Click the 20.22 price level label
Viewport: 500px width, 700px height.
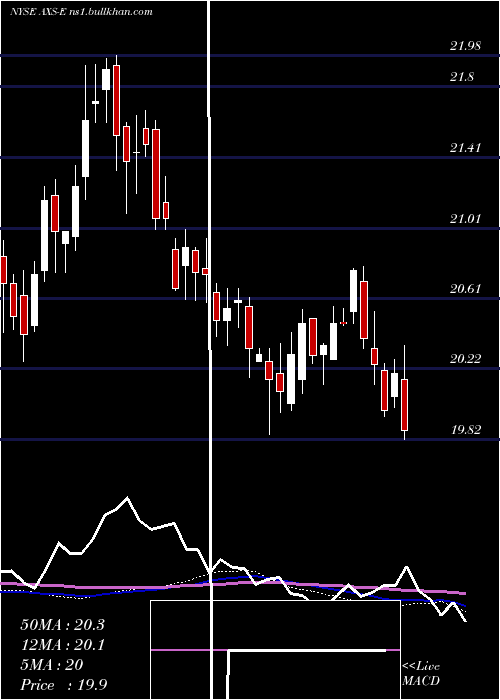465,359
